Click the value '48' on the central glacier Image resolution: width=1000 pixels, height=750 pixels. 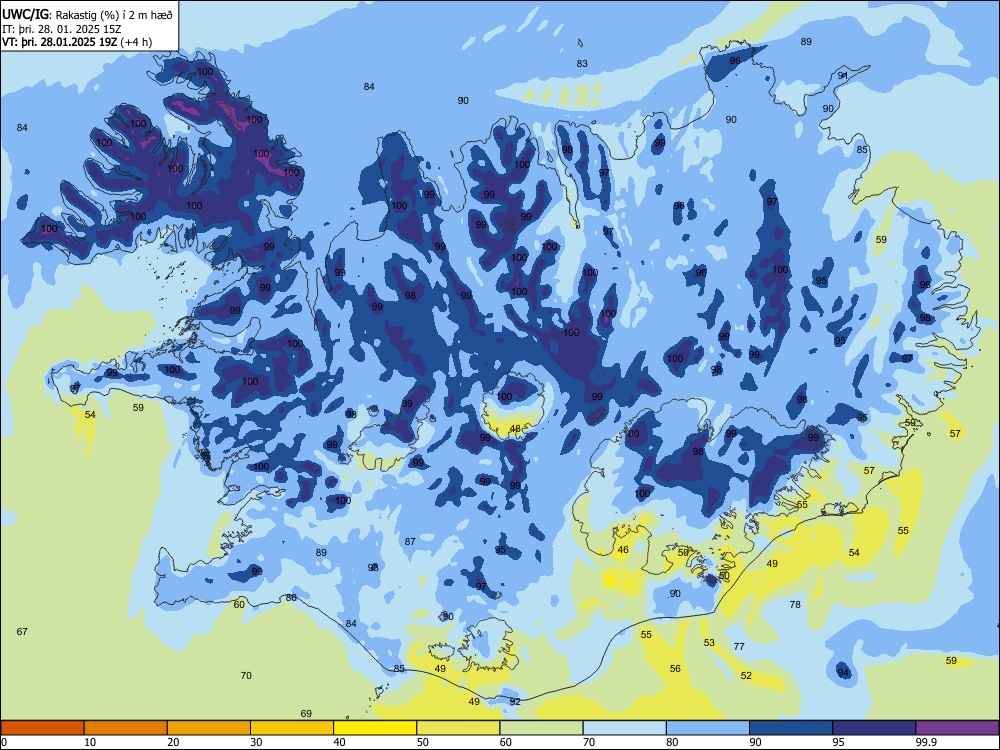[515, 429]
